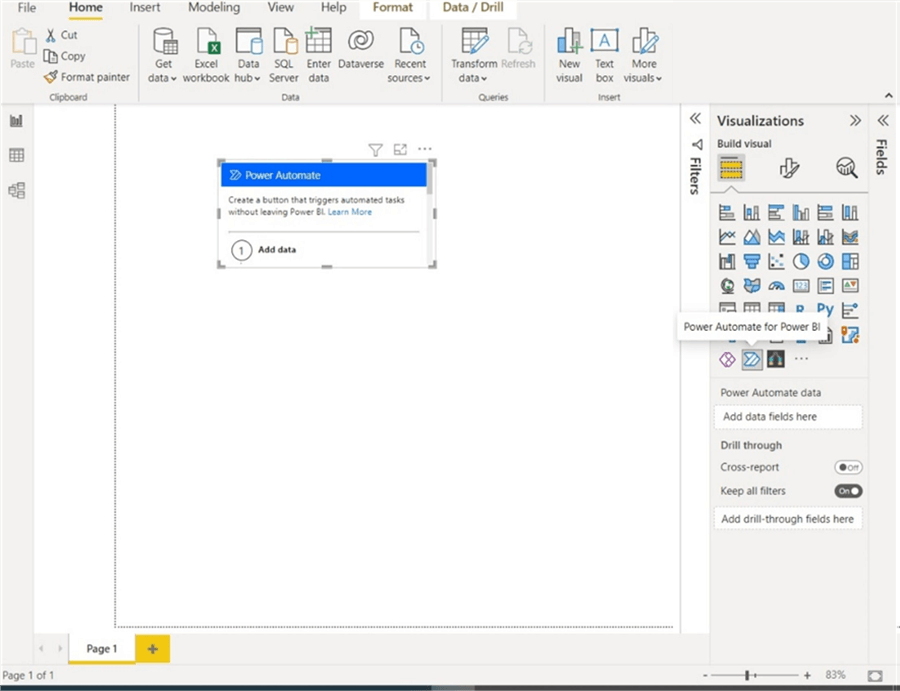Toggle the Cross-report switch
900x691 pixels.
(x=848, y=467)
